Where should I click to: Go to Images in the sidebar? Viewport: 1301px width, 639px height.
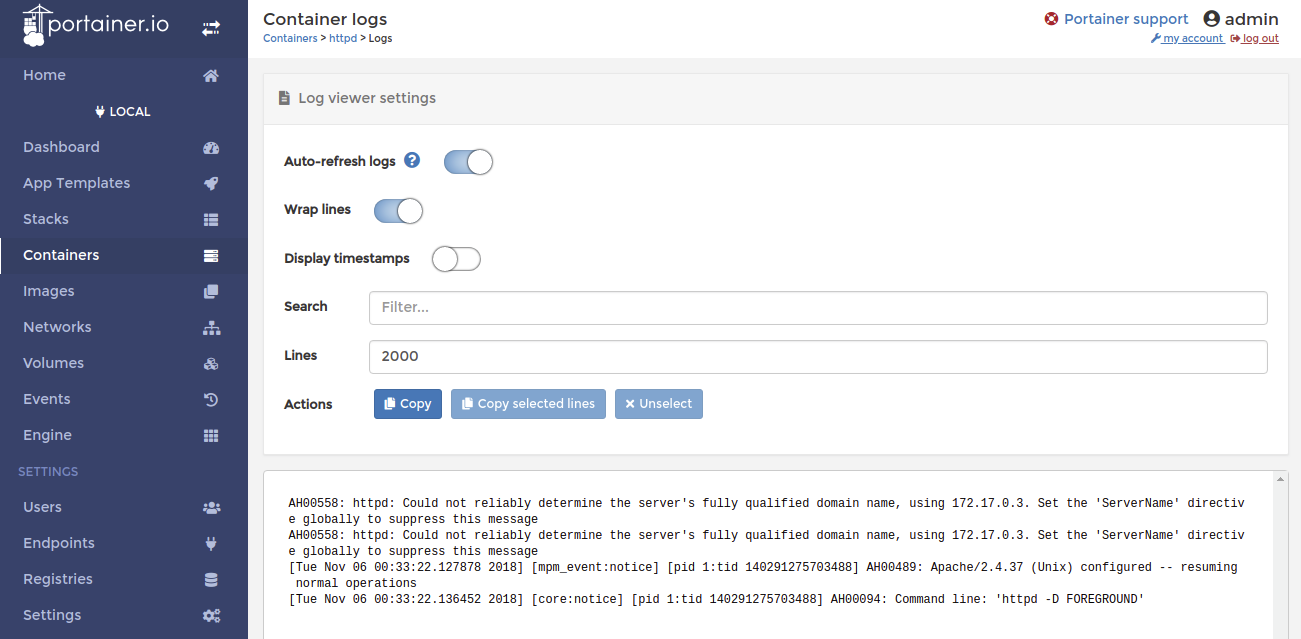[x=49, y=291]
